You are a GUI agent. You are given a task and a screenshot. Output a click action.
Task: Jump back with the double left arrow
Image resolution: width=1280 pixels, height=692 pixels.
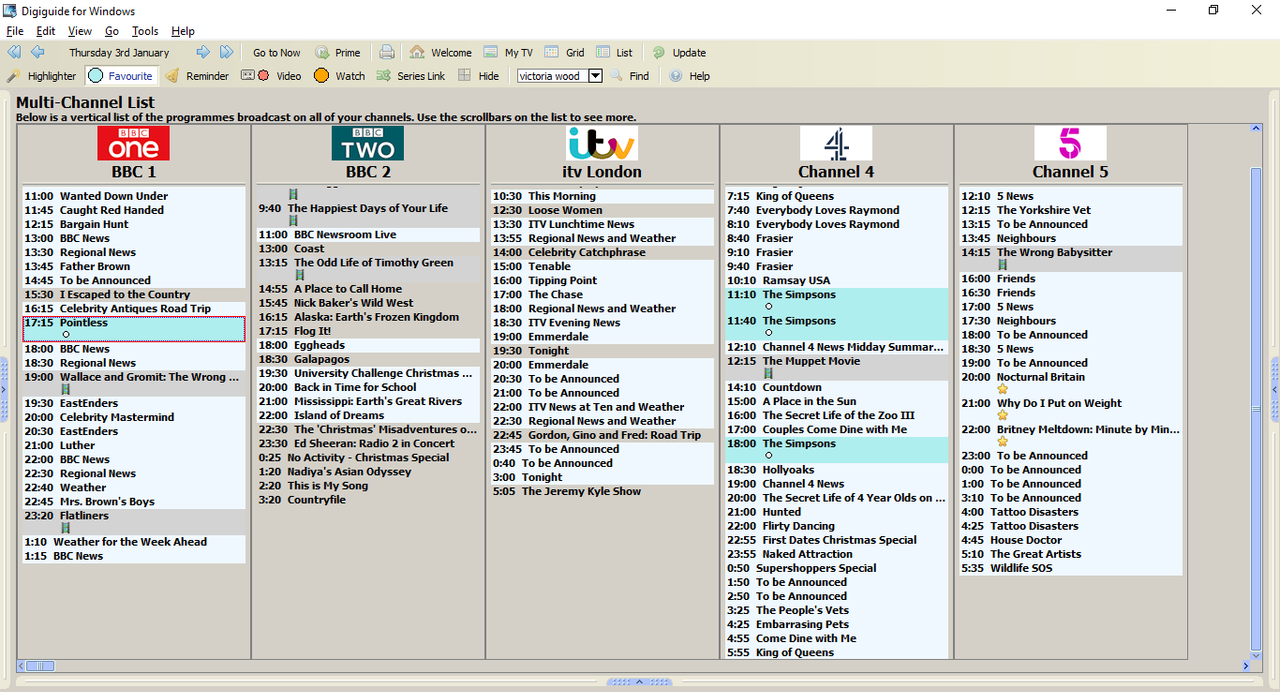(x=14, y=52)
